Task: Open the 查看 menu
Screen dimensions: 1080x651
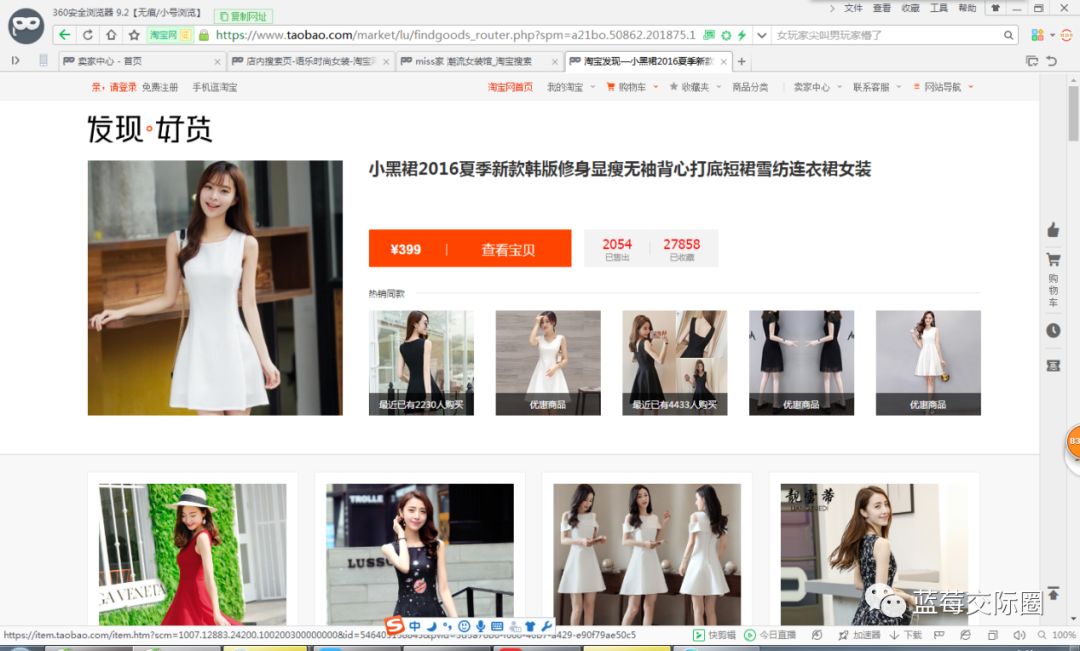Action: 882,8
